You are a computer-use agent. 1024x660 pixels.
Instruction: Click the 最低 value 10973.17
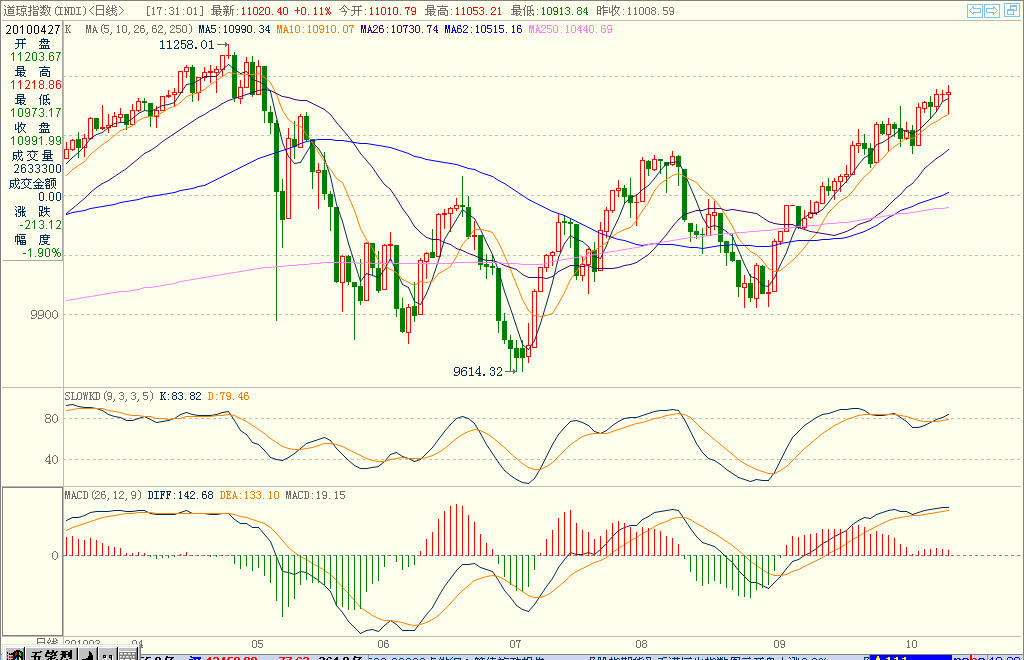click(35, 113)
